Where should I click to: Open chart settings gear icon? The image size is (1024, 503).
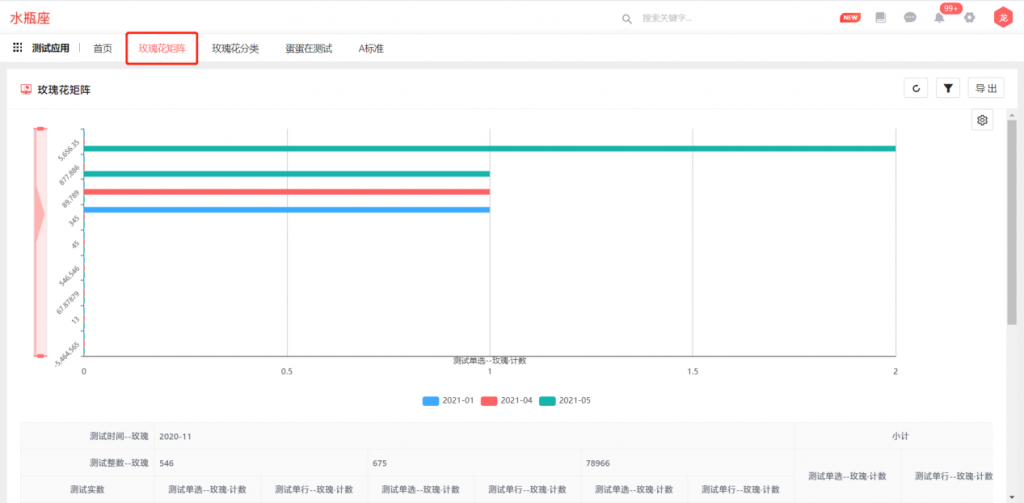982,120
